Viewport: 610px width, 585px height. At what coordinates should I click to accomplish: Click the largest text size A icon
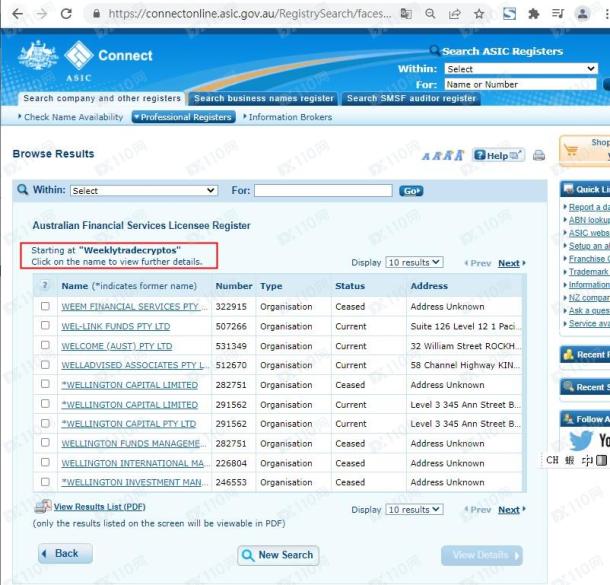[459, 155]
